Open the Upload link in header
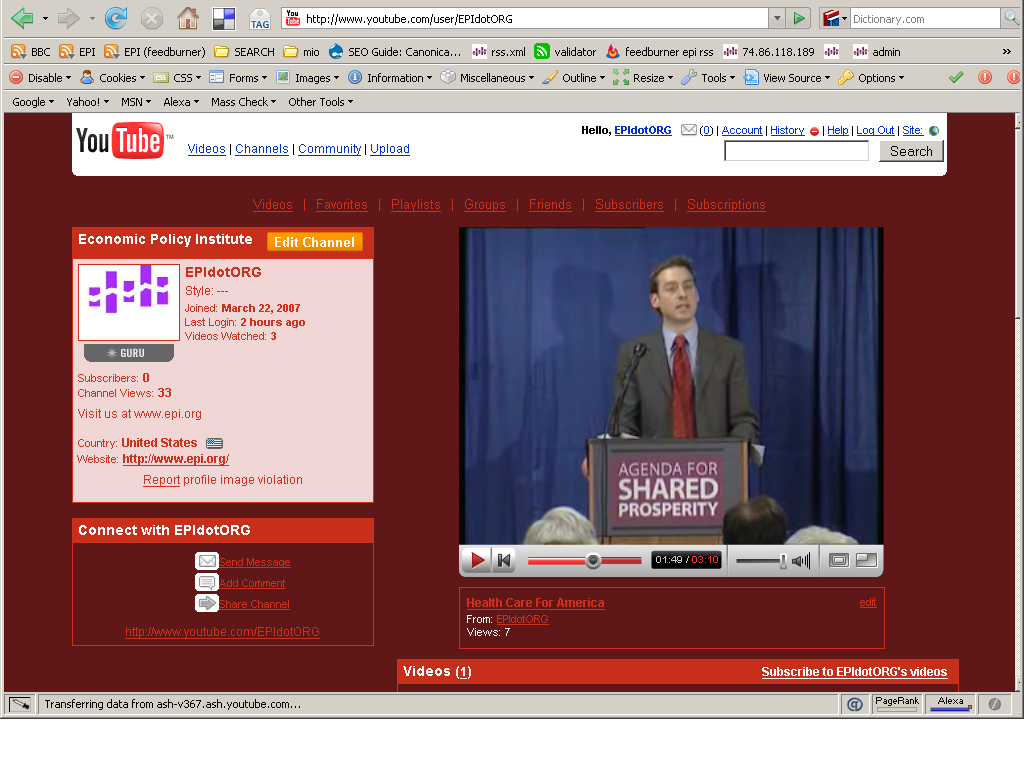 (390, 149)
